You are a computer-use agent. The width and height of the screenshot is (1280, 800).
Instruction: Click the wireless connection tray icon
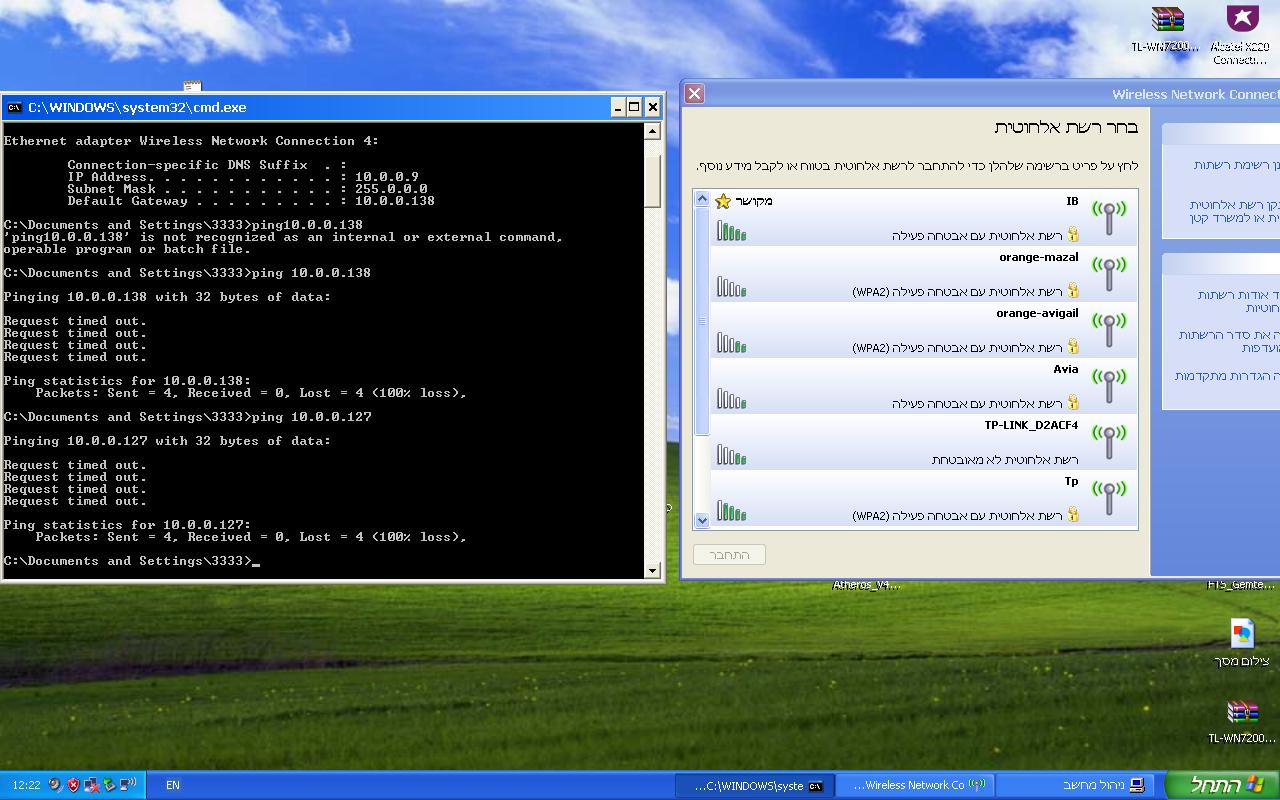(x=128, y=785)
